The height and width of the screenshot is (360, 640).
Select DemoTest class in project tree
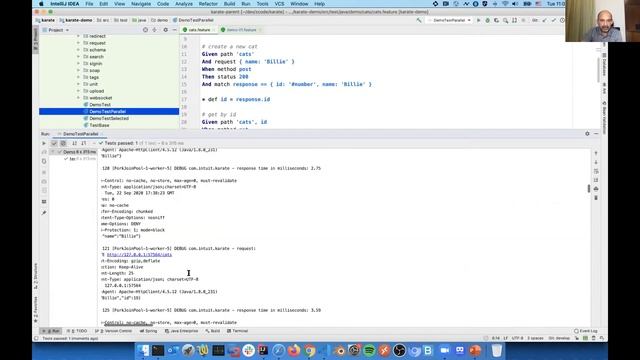100,104
